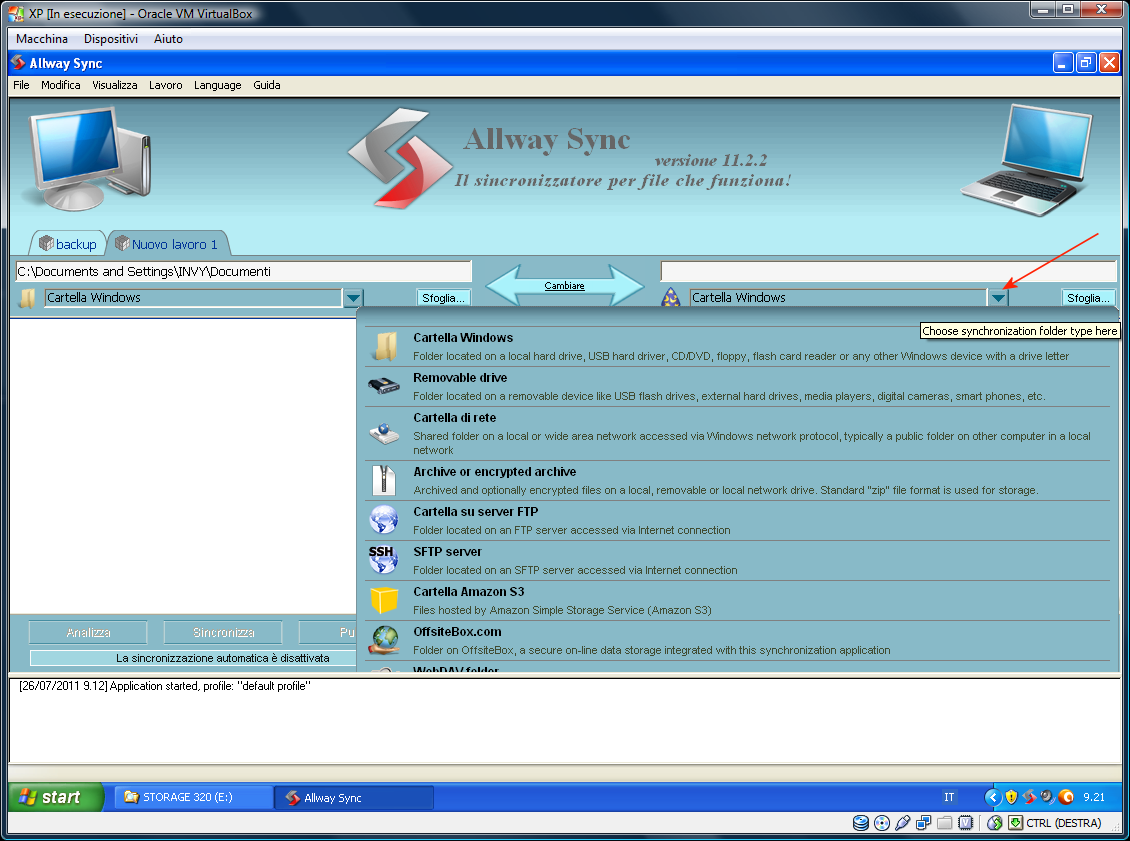Open the Lavoro menu
1130x841 pixels.
pyautogui.click(x=166, y=85)
